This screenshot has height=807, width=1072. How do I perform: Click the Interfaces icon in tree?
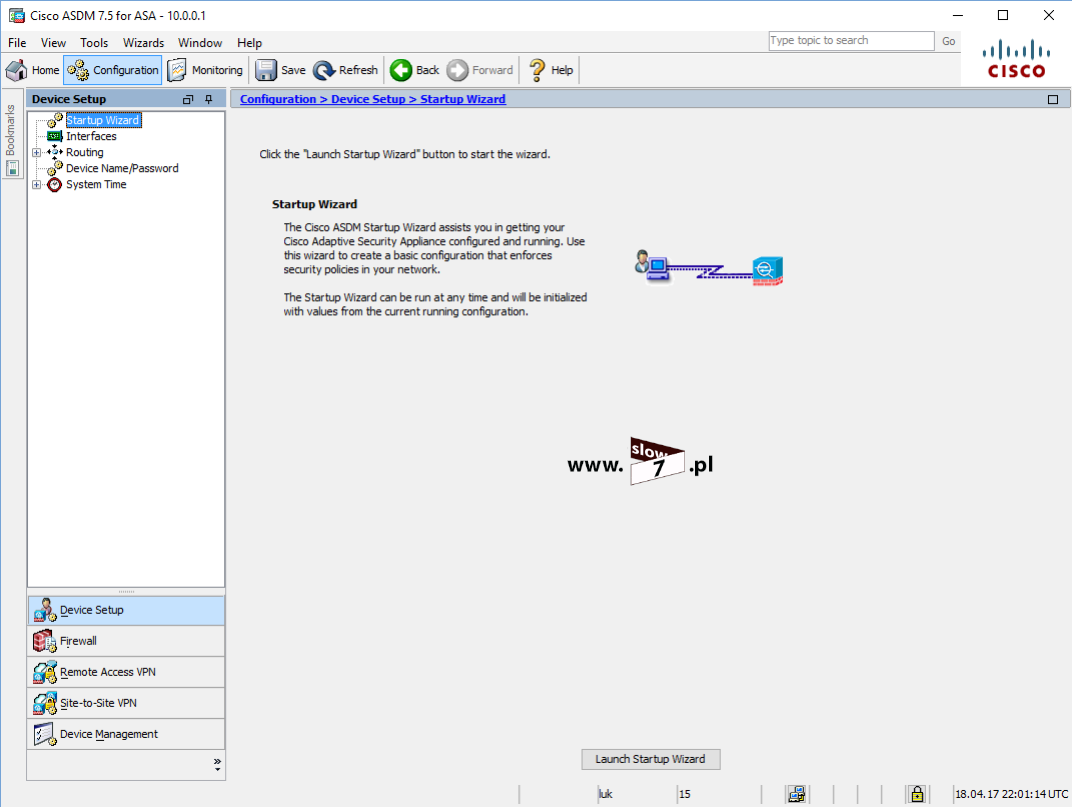click(x=55, y=136)
